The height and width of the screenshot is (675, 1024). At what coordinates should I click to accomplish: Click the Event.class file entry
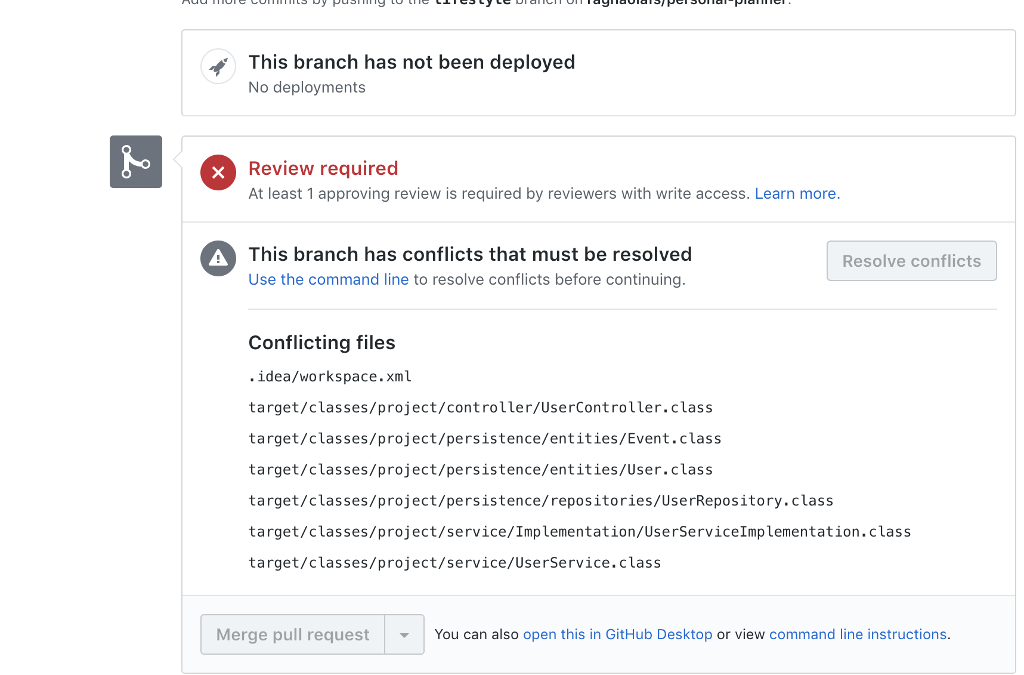pos(484,438)
